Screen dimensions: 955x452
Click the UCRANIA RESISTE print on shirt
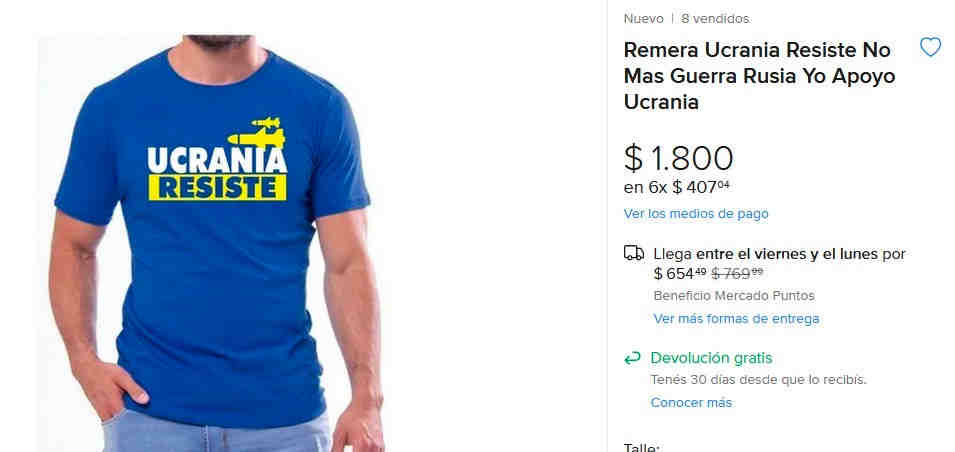coord(217,174)
